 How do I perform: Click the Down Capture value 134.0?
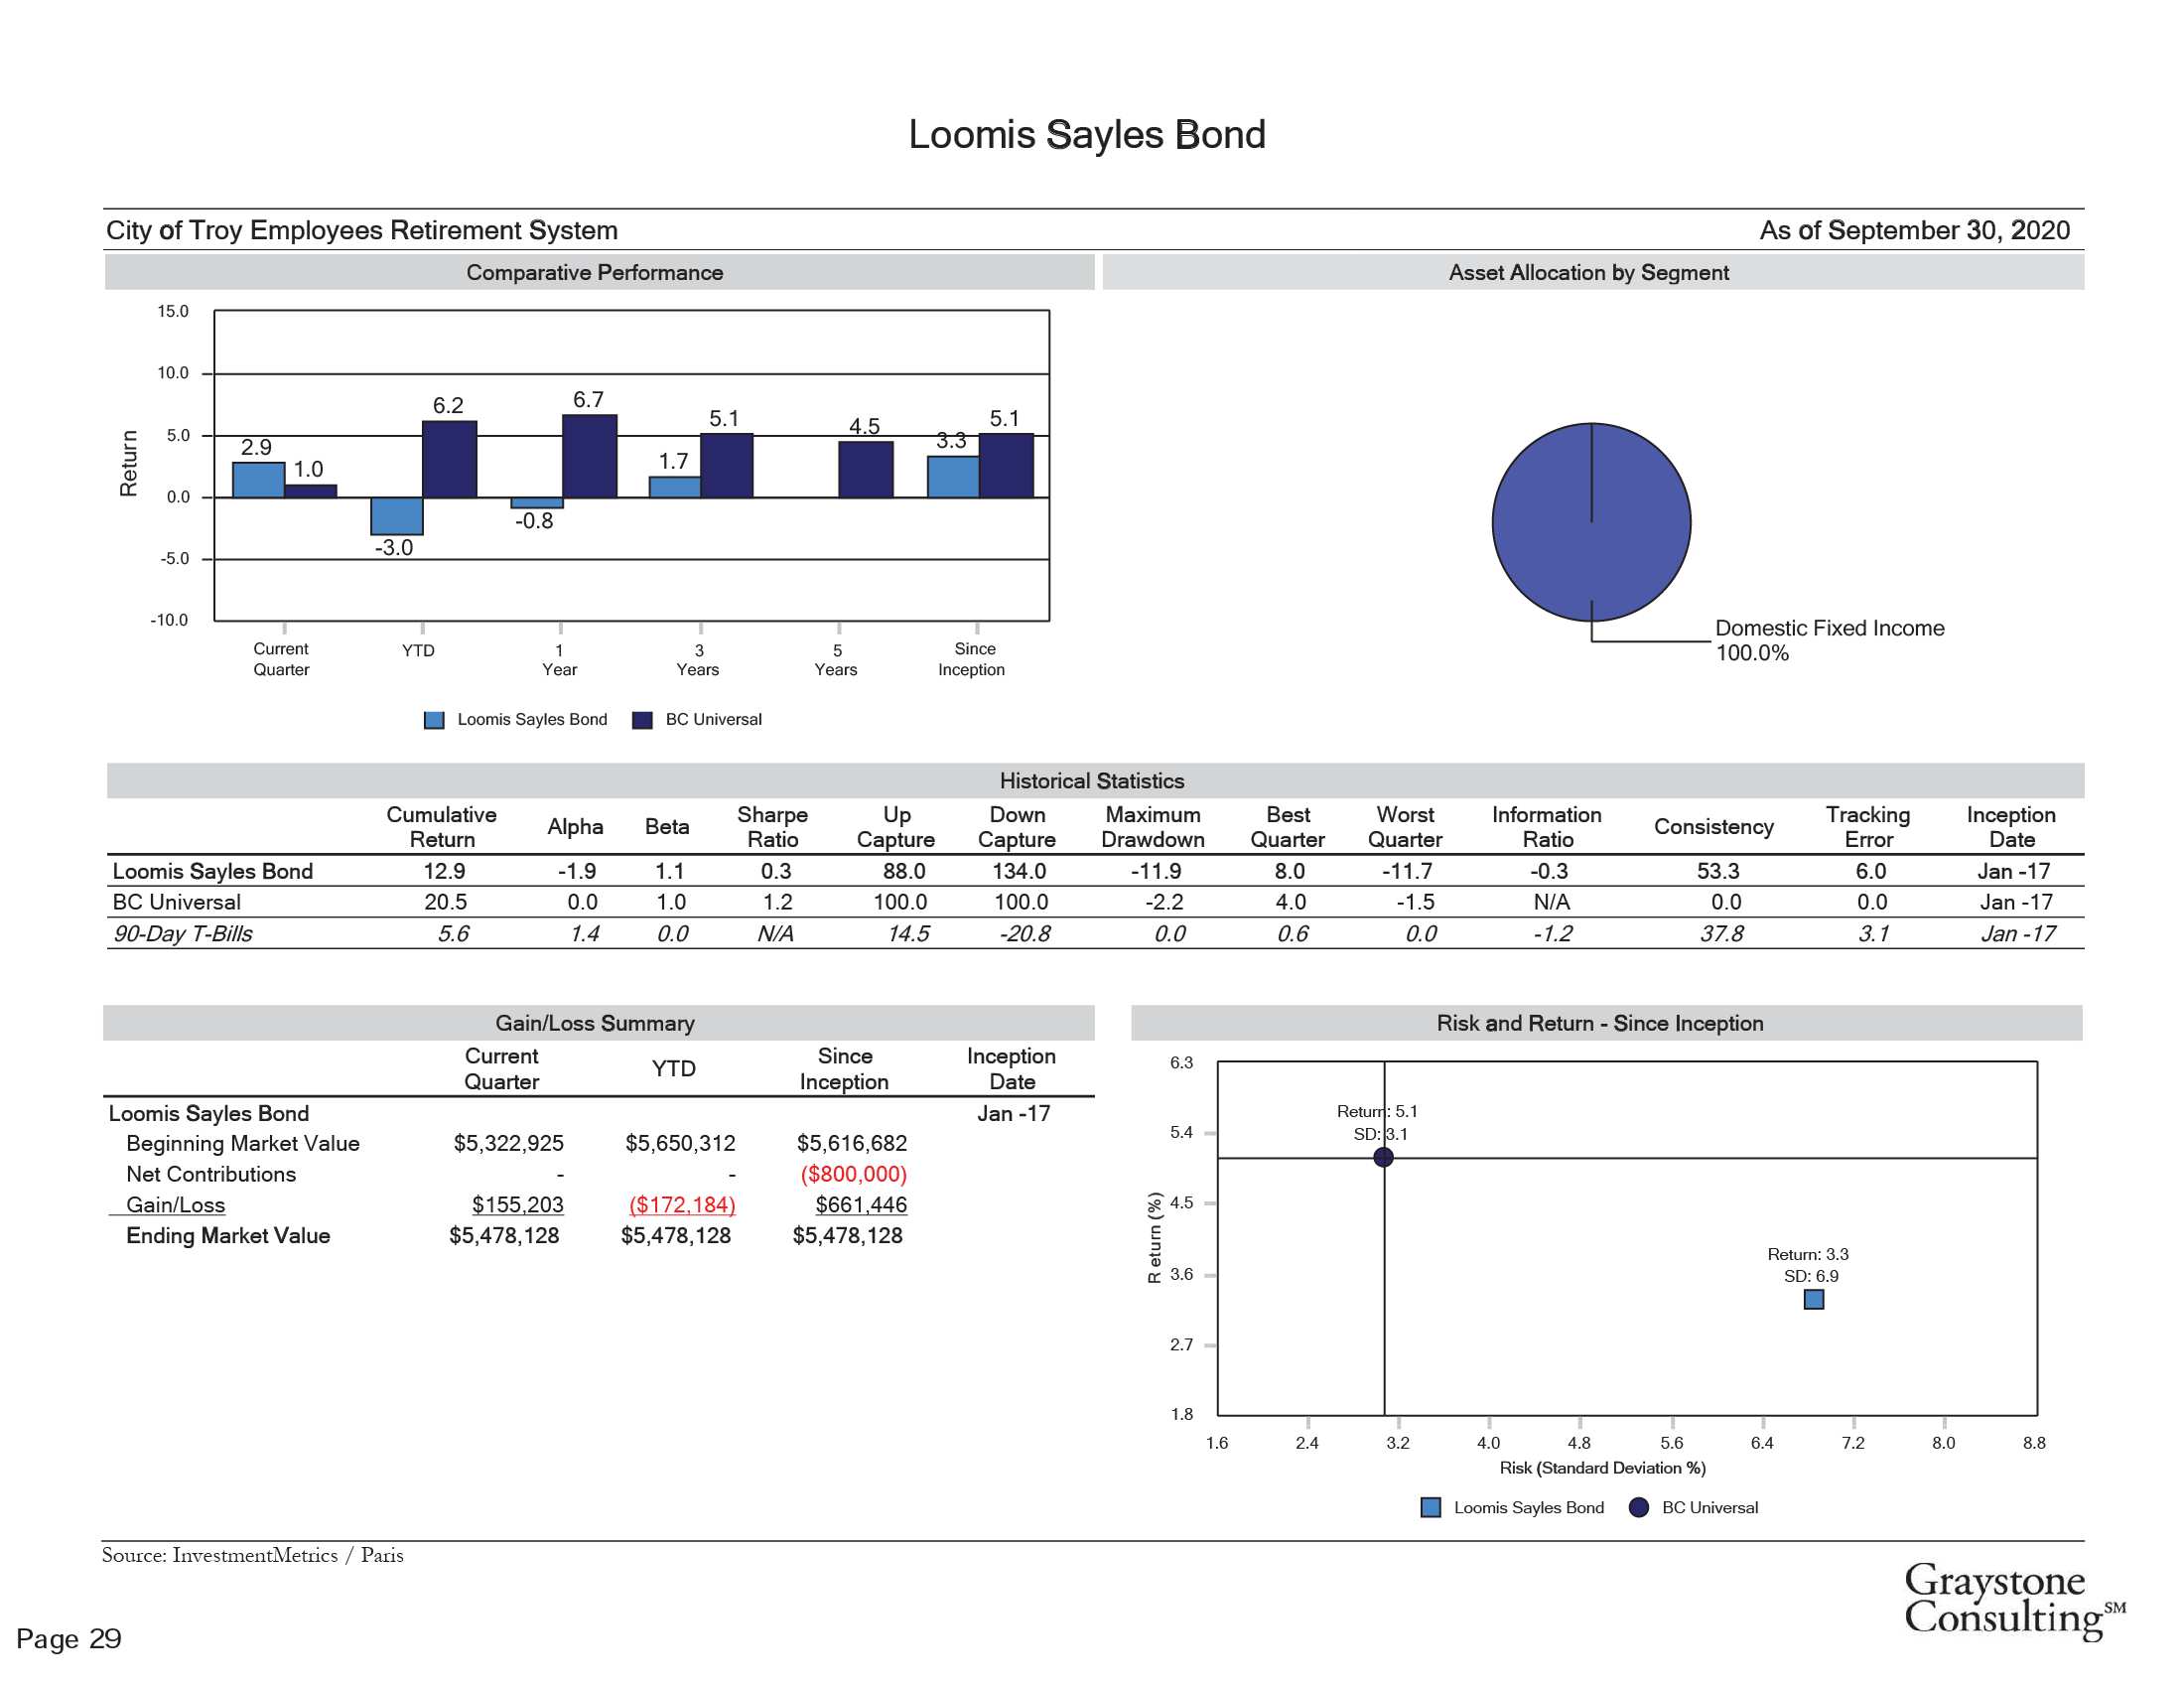1019,871
